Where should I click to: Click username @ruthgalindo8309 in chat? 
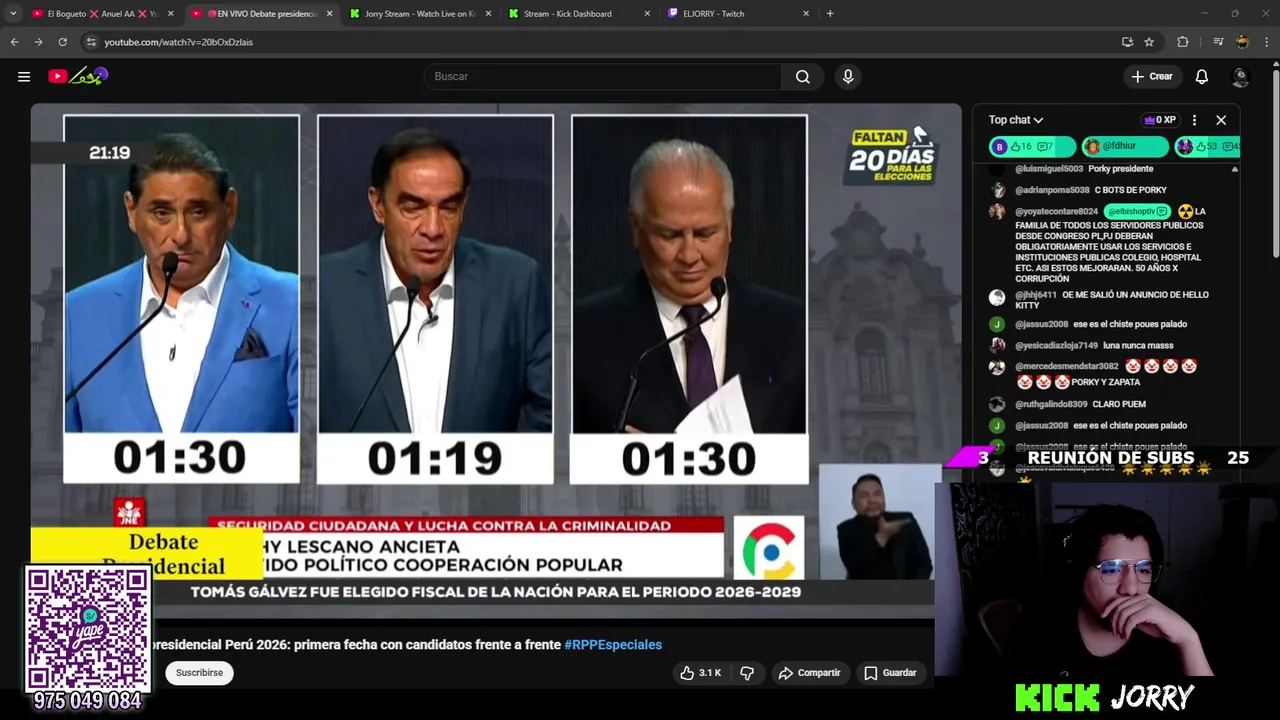tap(1051, 405)
